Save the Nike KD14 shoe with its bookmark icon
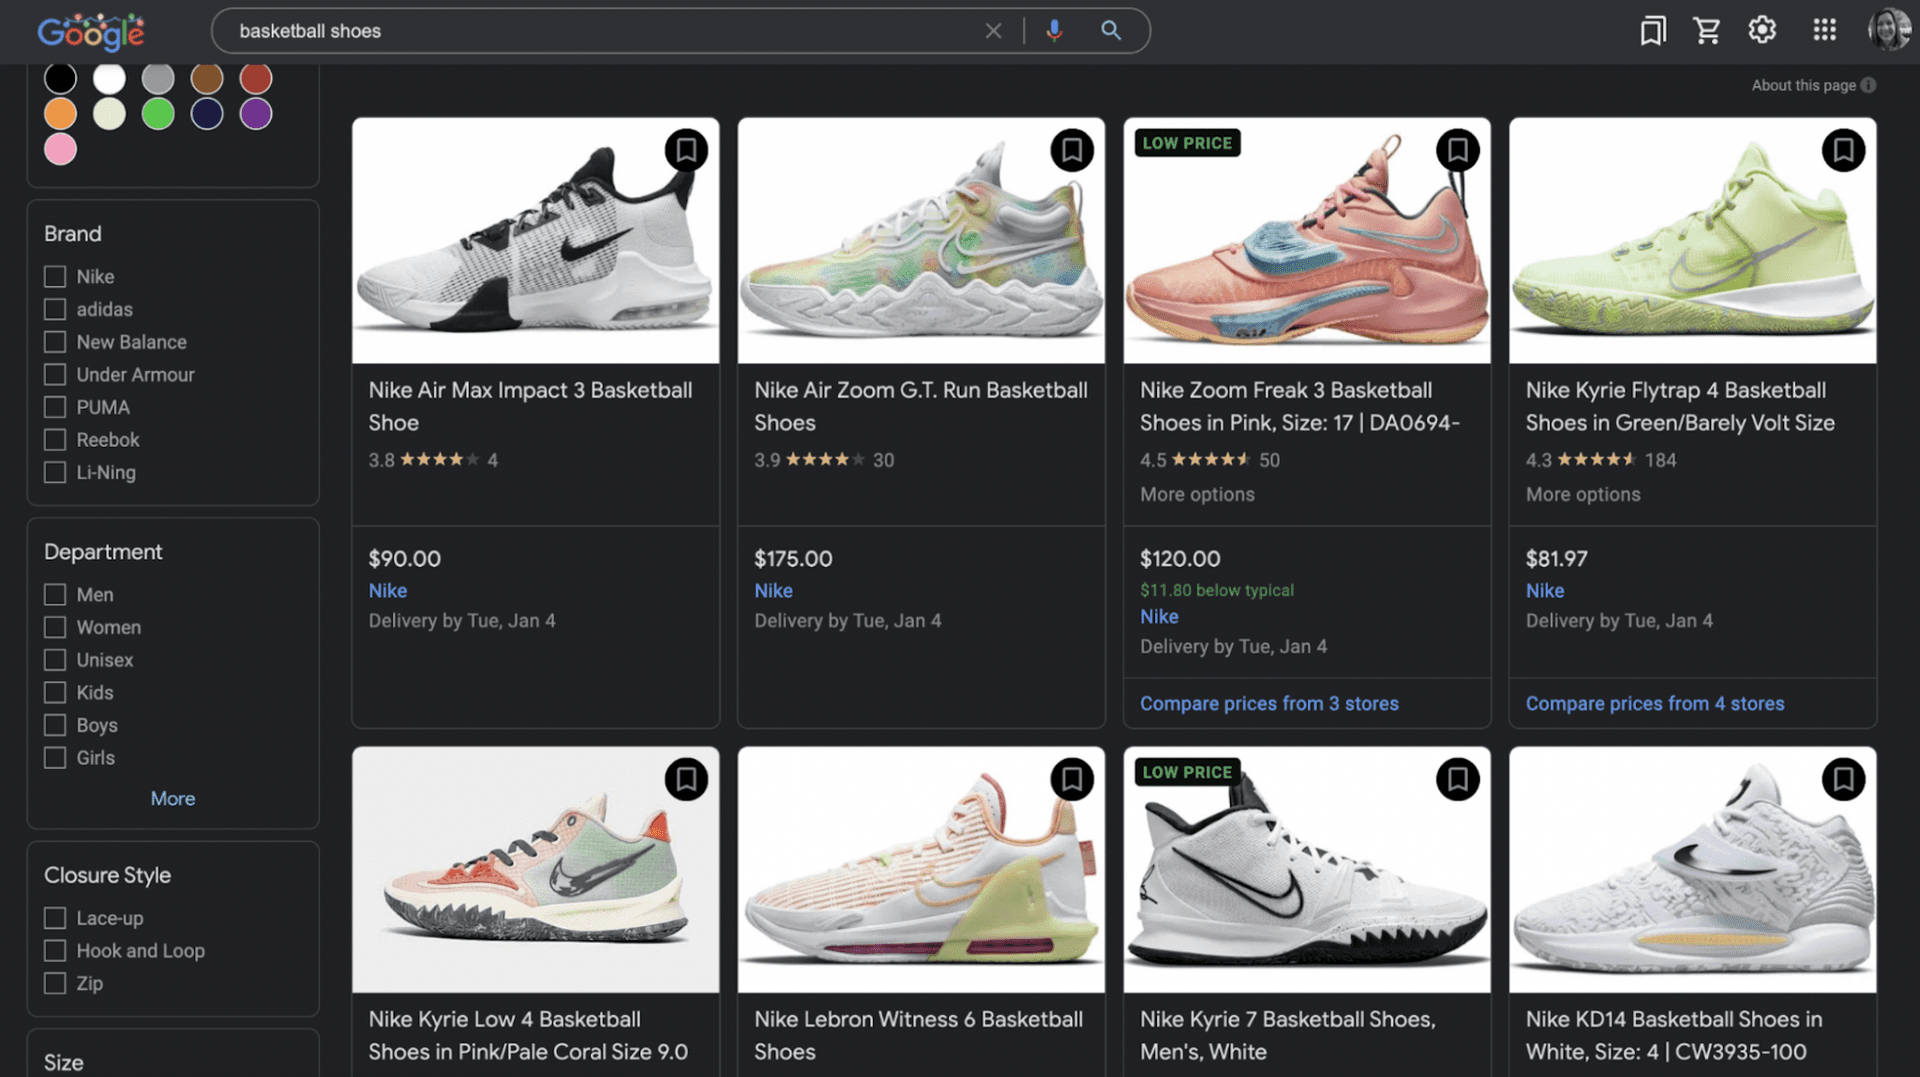Image resolution: width=1920 pixels, height=1077 pixels. click(x=1844, y=779)
